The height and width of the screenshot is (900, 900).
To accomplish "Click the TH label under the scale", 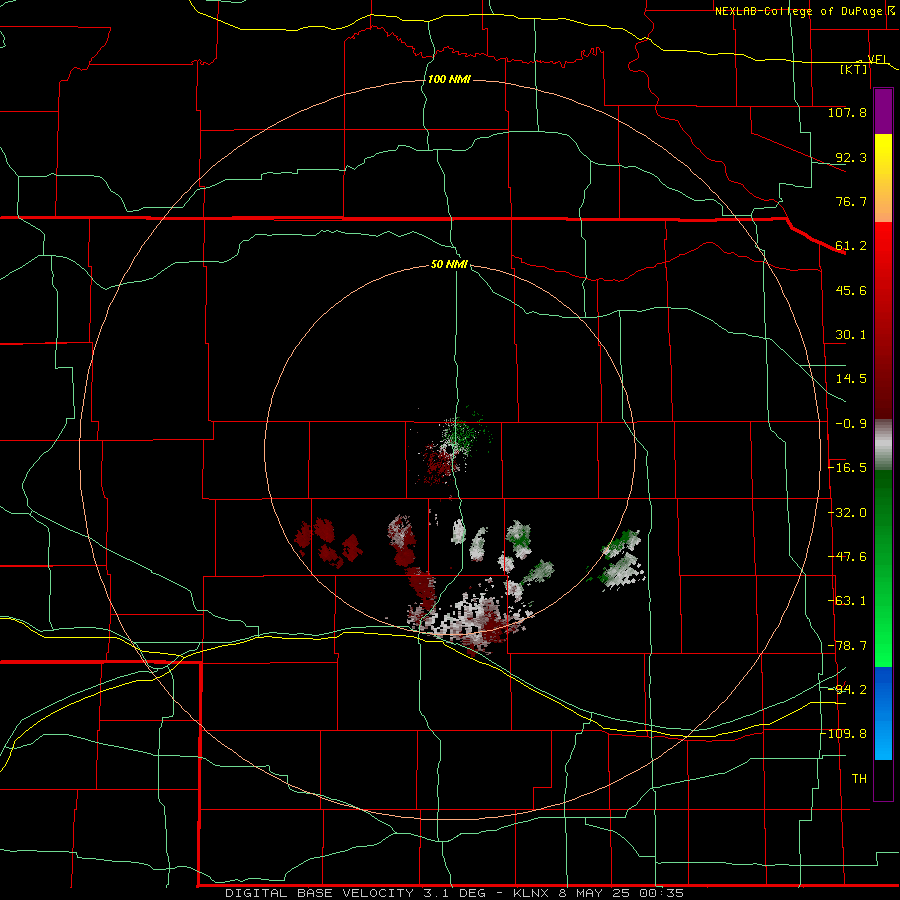I will [859, 779].
